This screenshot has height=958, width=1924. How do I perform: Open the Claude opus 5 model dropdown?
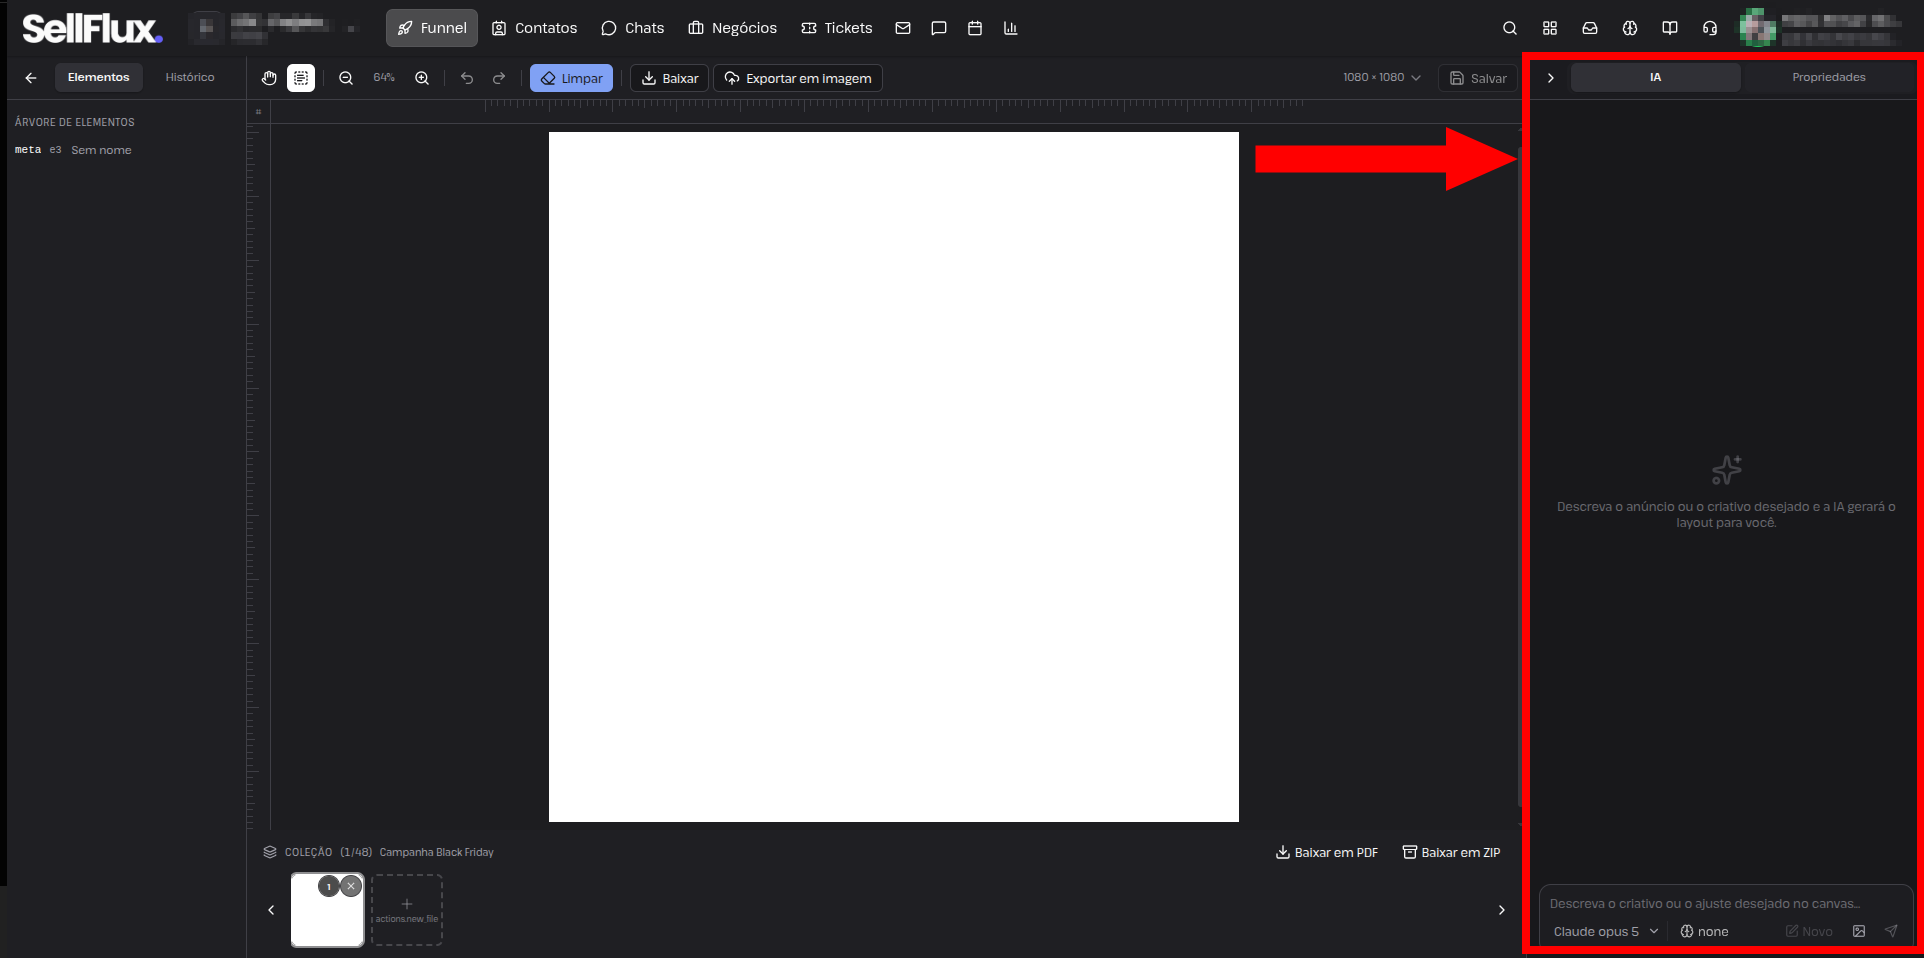point(1605,931)
